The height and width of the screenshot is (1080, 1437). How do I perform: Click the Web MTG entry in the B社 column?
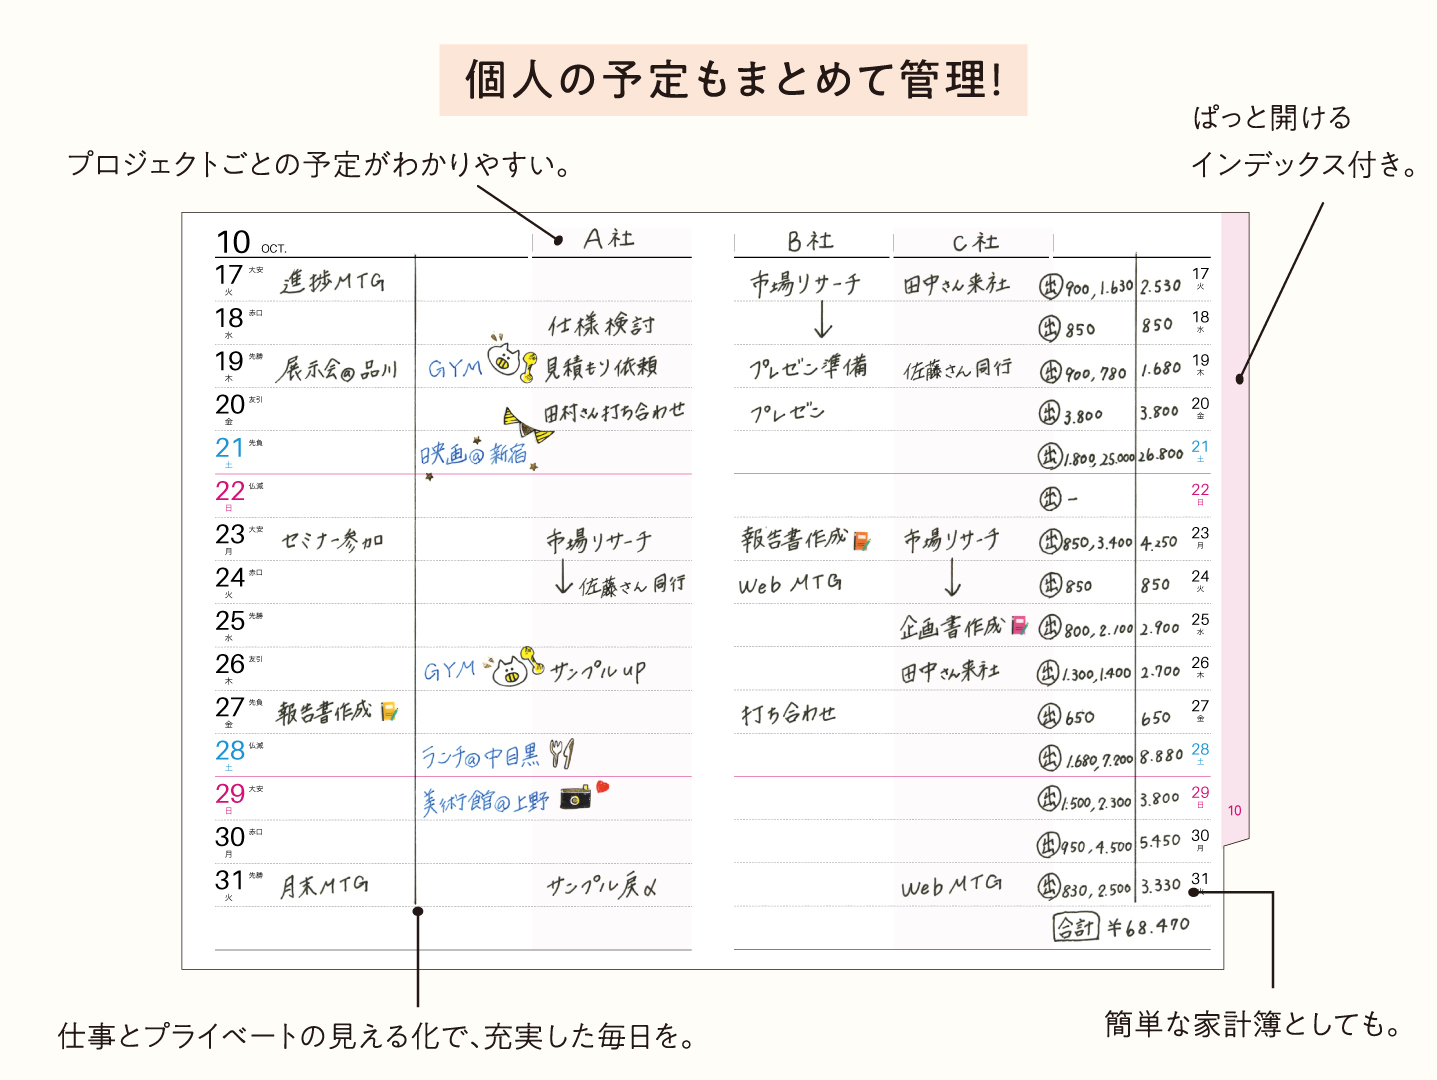coord(790,584)
